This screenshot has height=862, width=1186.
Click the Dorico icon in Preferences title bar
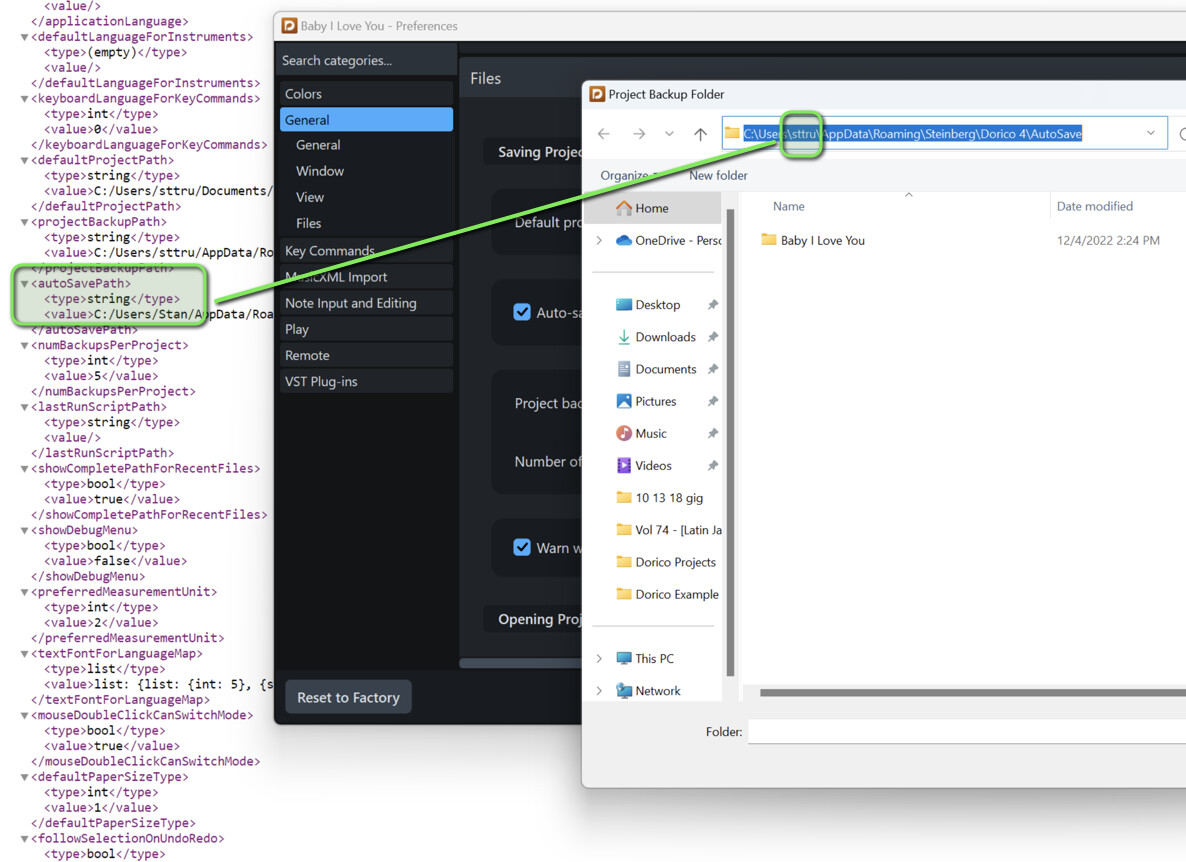(x=289, y=26)
